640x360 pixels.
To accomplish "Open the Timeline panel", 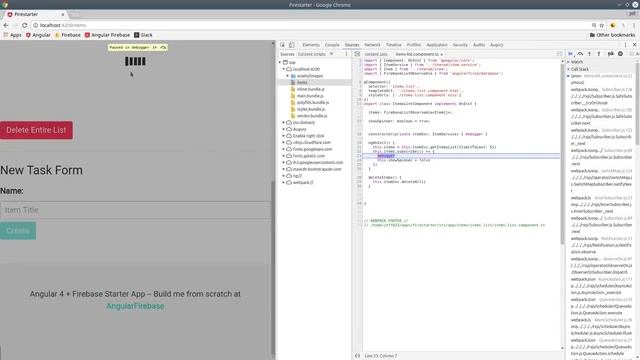I will [x=393, y=45].
